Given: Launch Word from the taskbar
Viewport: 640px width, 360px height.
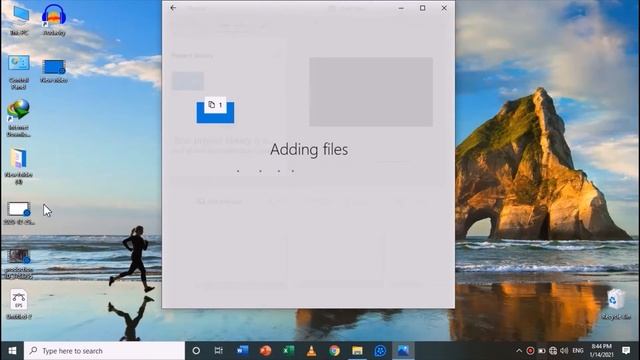Looking at the screenshot, I should point(242,351).
